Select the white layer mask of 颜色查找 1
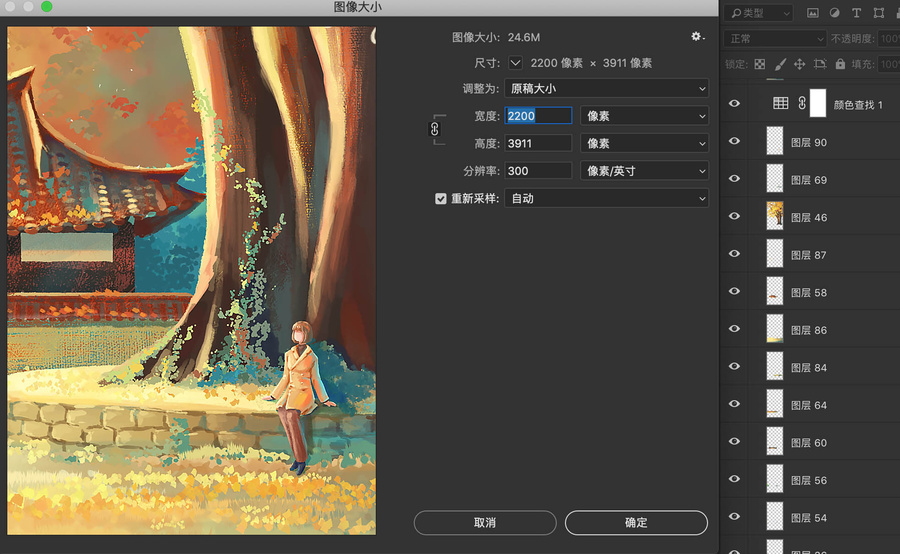This screenshot has height=554, width=900. 818,103
